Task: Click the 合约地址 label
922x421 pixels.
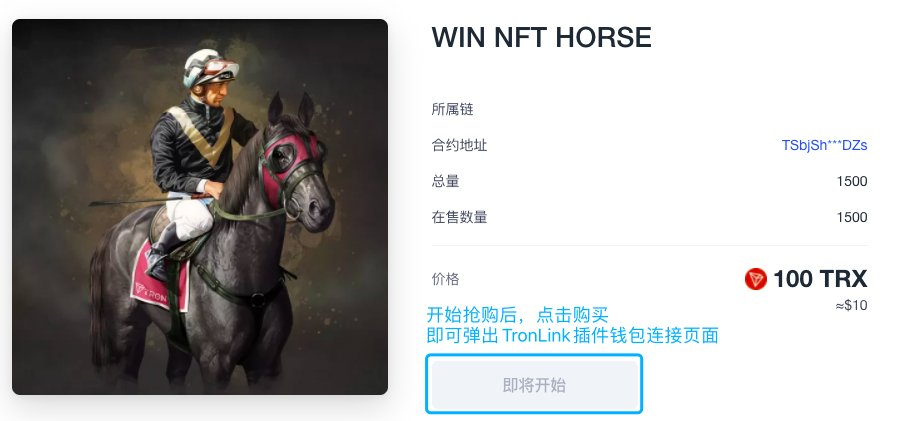Action: pyautogui.click(x=459, y=145)
